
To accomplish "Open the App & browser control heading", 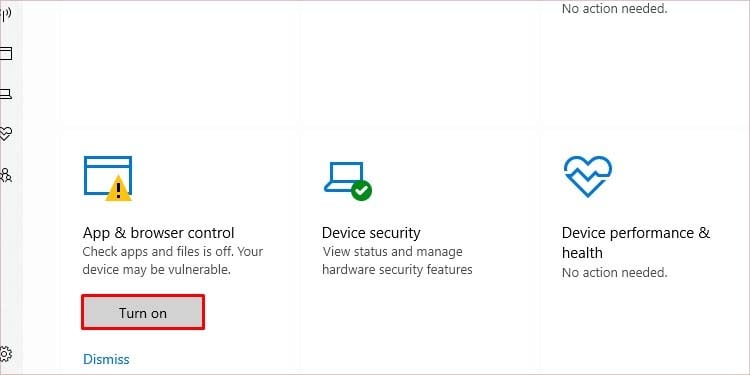I will 158,233.
